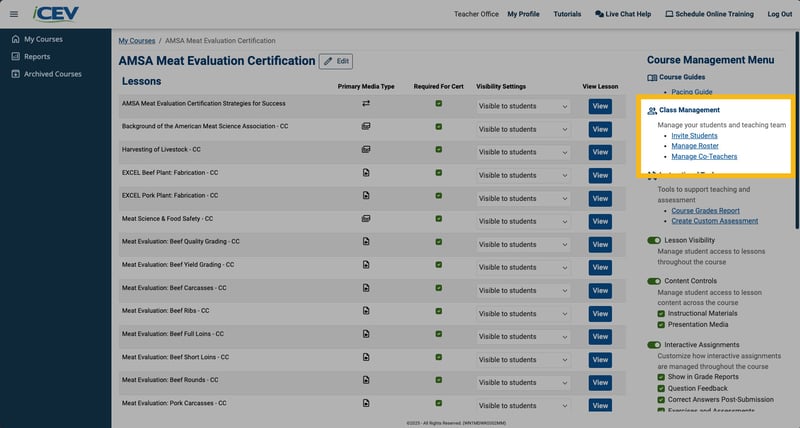
Task: Open visibility dropdown for Background of AMSA
Action: point(523,130)
